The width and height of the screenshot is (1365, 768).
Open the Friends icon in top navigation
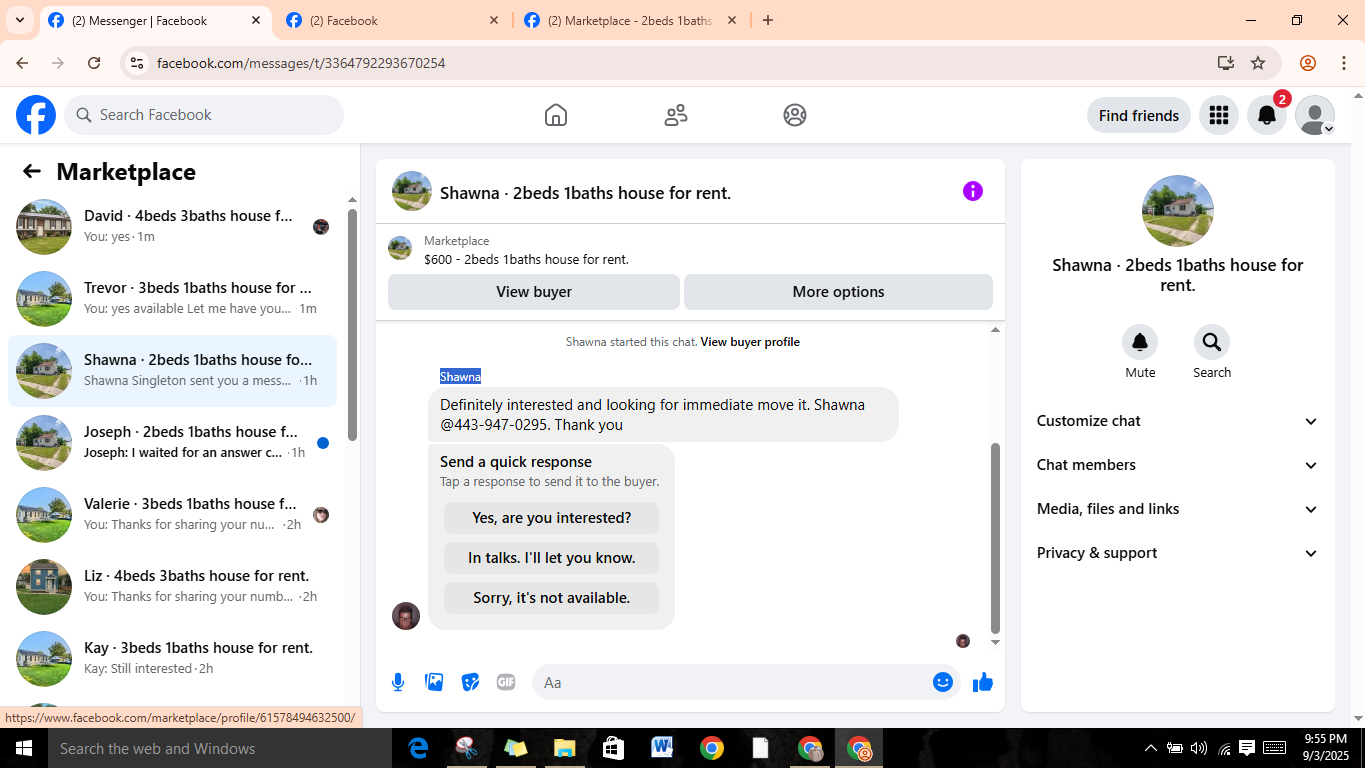(676, 115)
